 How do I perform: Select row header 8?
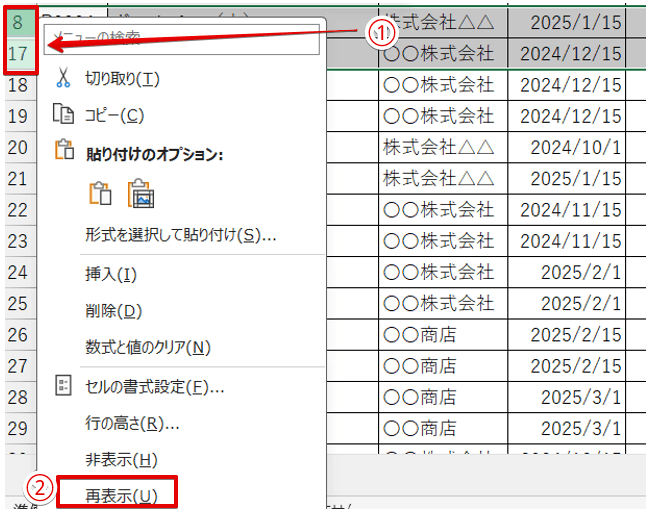21,22
